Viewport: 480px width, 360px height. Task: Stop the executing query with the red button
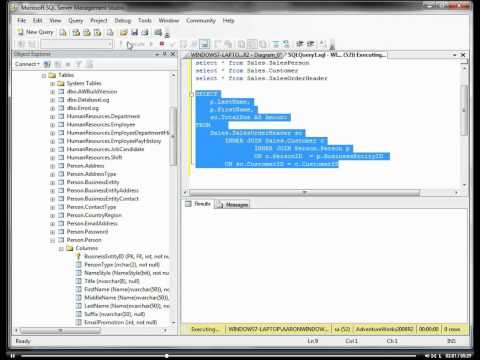click(162, 44)
